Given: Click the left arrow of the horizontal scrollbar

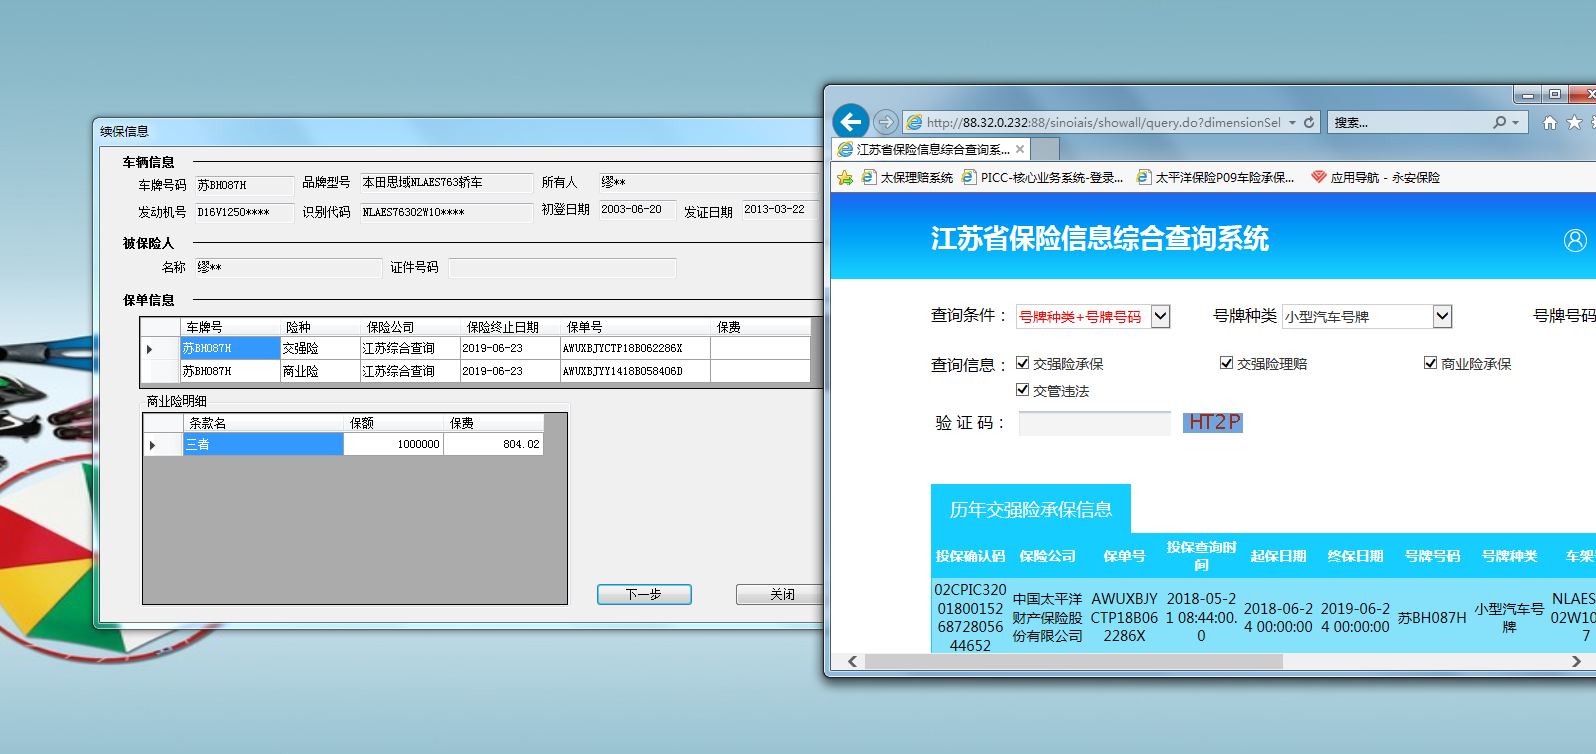Looking at the screenshot, I should coord(852,661).
